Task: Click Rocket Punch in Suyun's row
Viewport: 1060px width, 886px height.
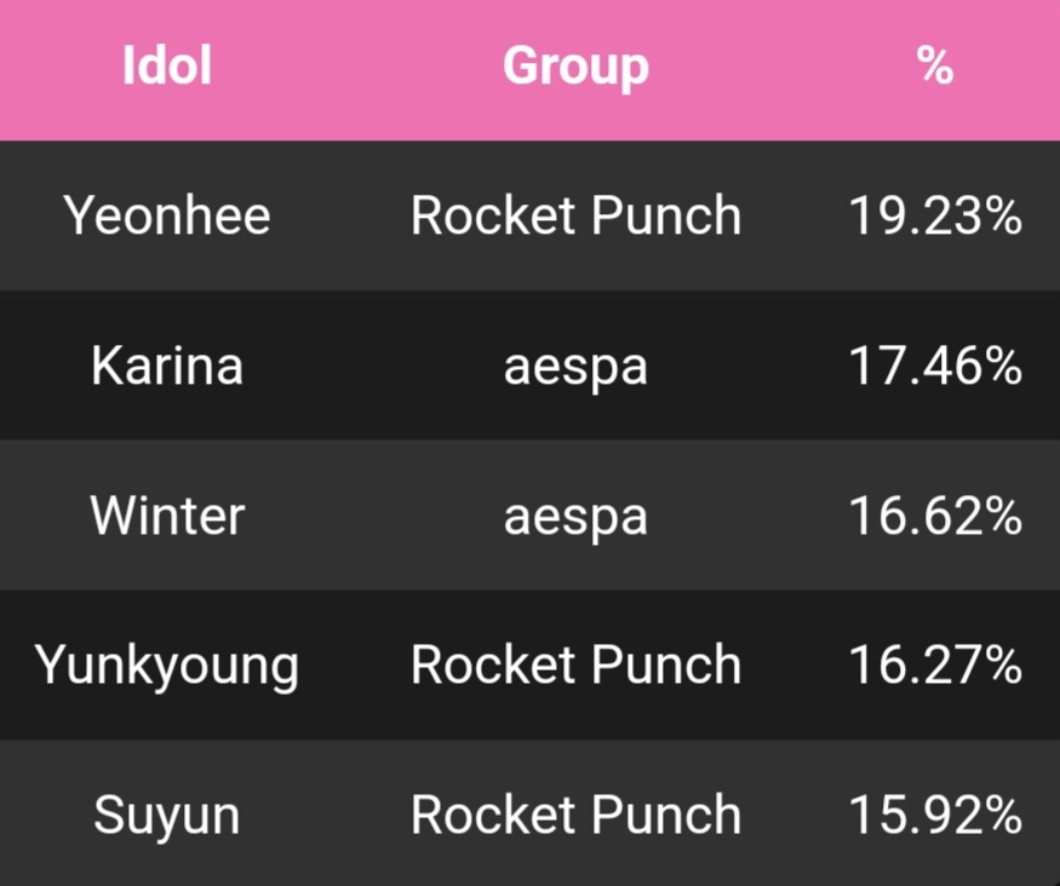Action: tap(575, 816)
